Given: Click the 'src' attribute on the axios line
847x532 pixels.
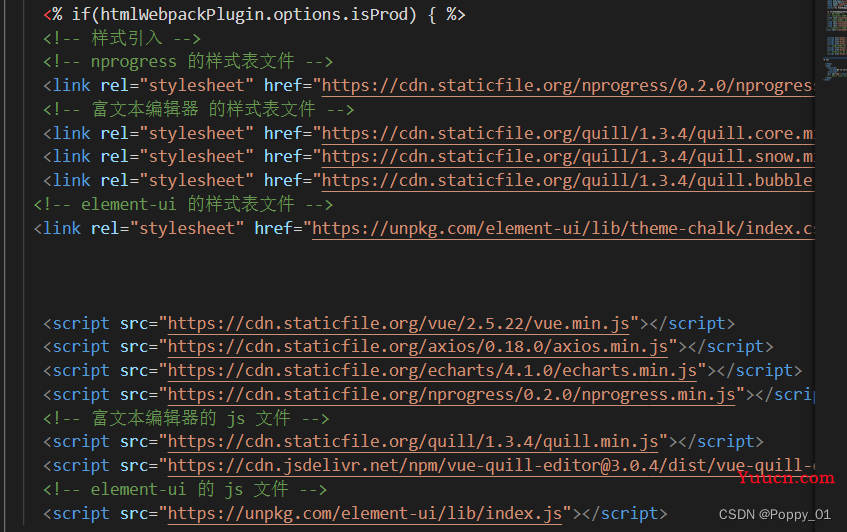Looking at the screenshot, I should click(x=134, y=347).
